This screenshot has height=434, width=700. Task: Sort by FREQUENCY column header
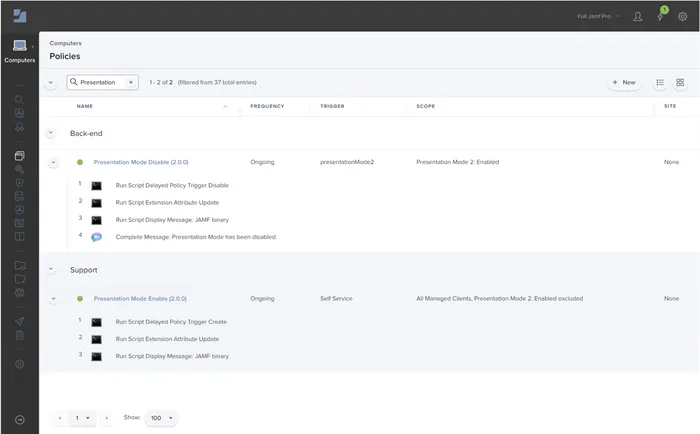[x=267, y=106]
